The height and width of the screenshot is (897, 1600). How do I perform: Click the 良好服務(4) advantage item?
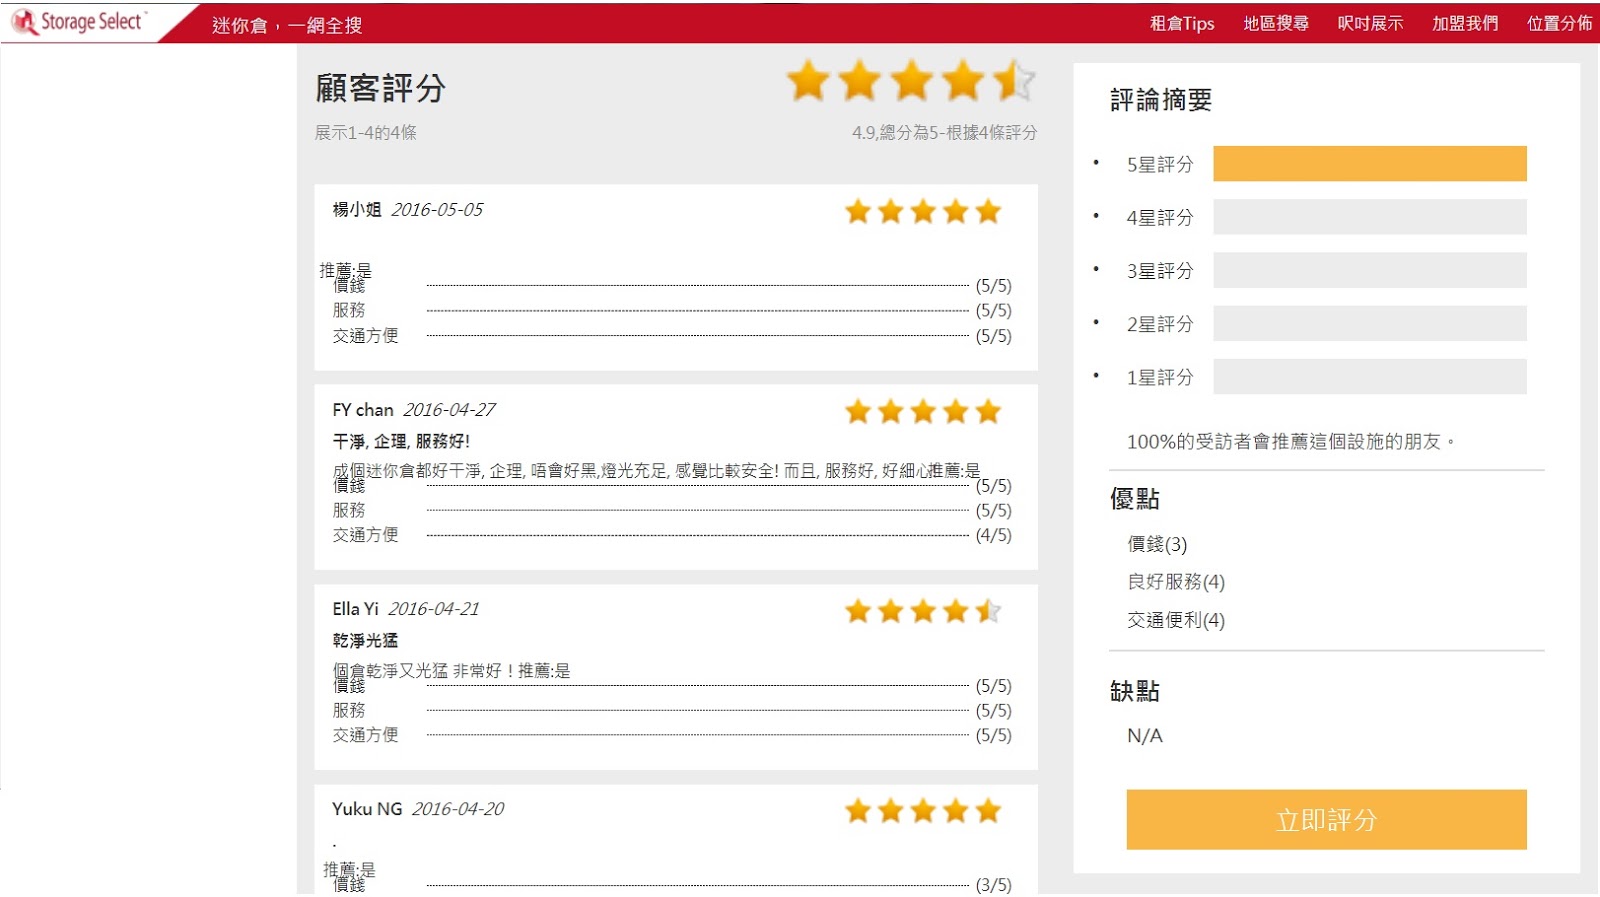coord(1175,582)
